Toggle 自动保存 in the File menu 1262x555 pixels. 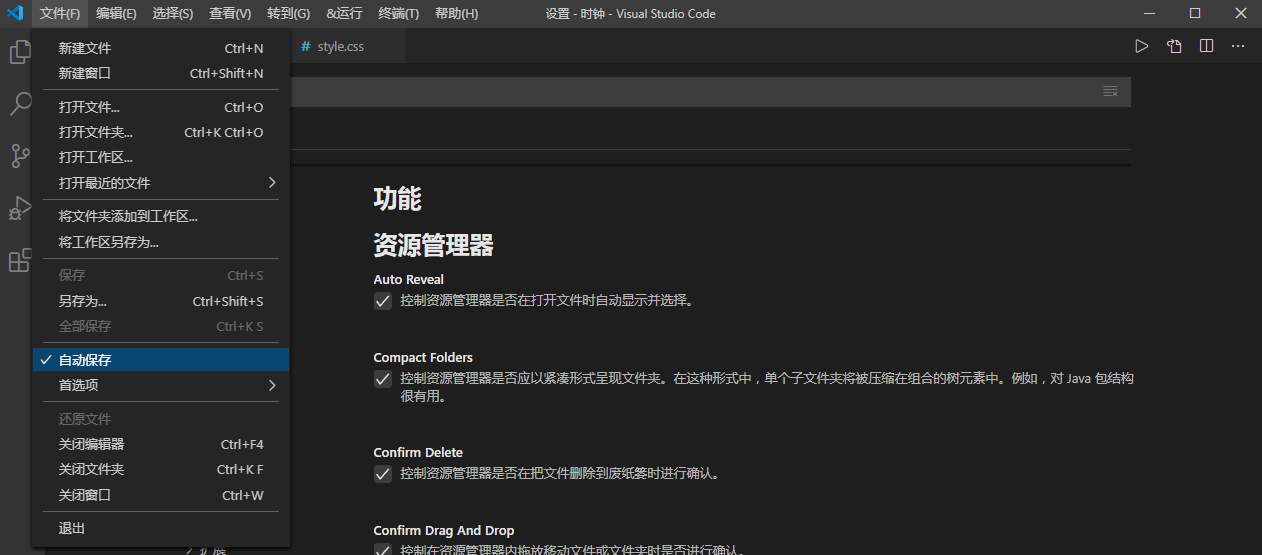(160, 360)
